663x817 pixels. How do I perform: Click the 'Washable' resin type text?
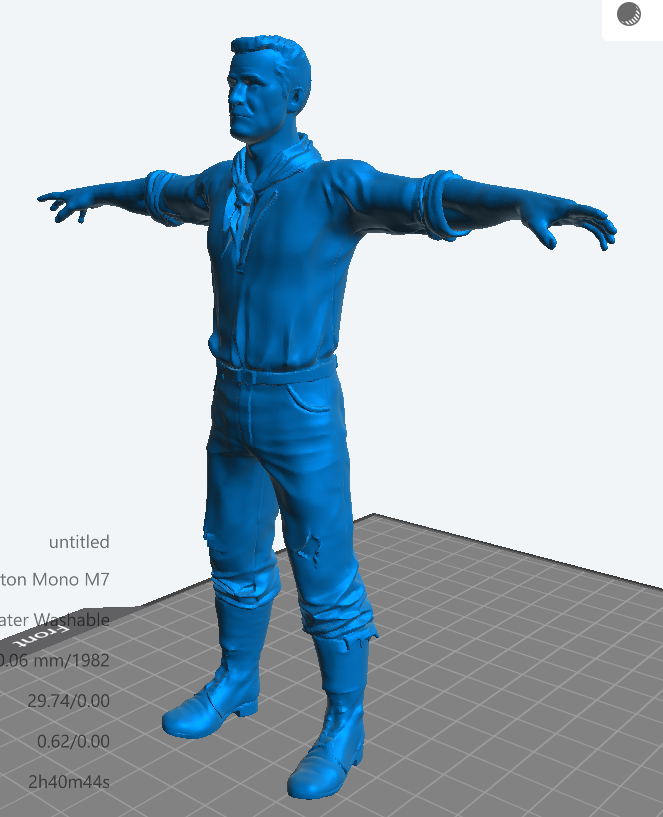(x=72, y=620)
